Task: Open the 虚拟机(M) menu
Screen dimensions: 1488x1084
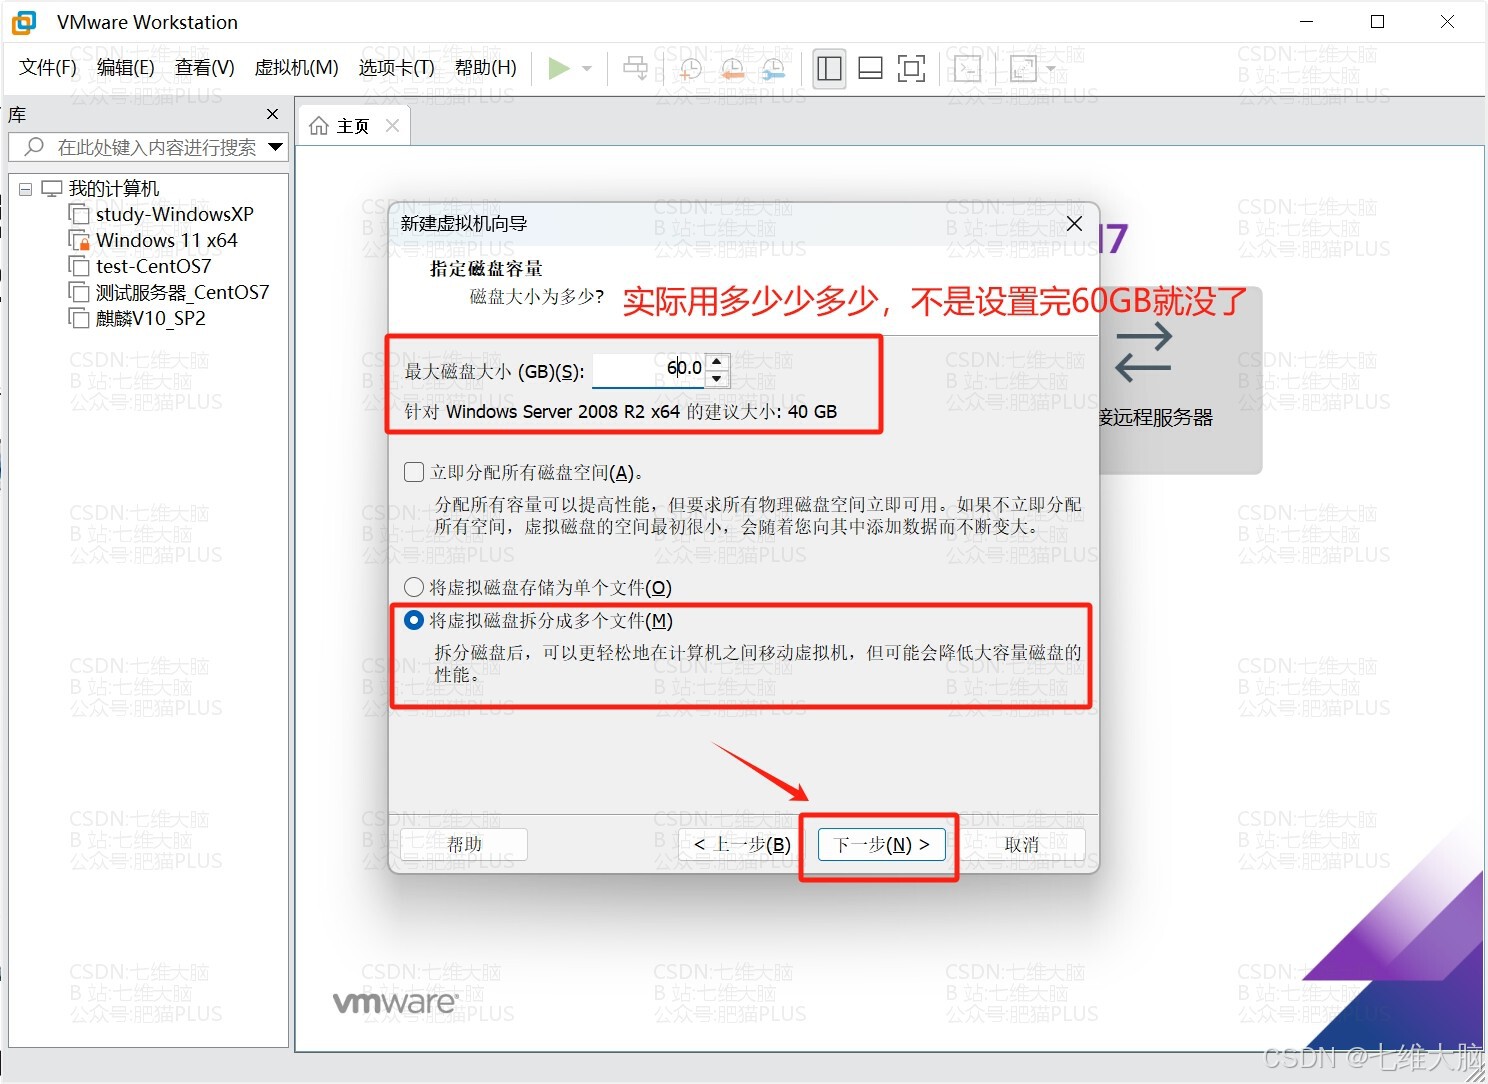Action: coord(296,67)
